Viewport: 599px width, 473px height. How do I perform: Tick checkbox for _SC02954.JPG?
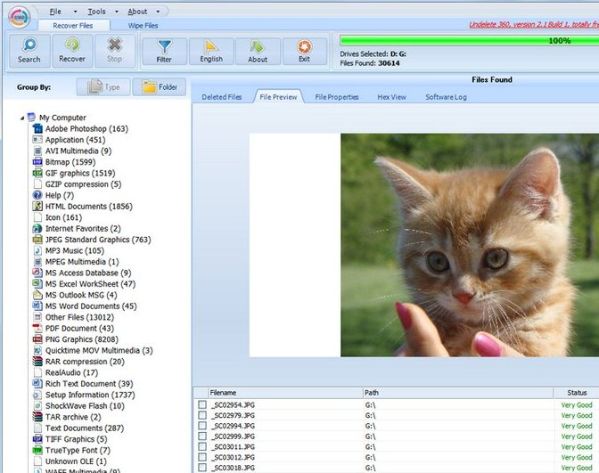coord(202,405)
